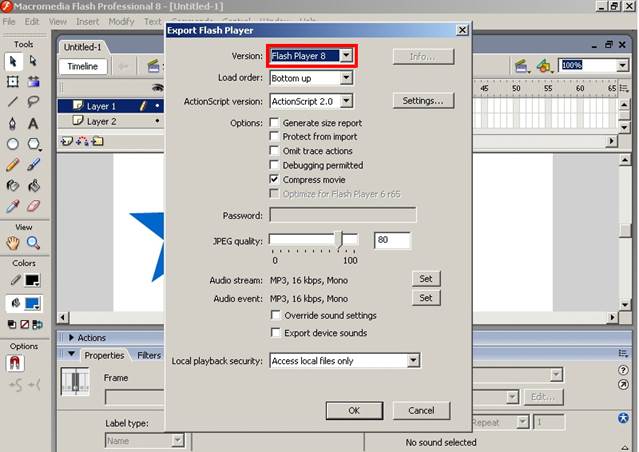Select the PolyStar tool

tap(33, 144)
